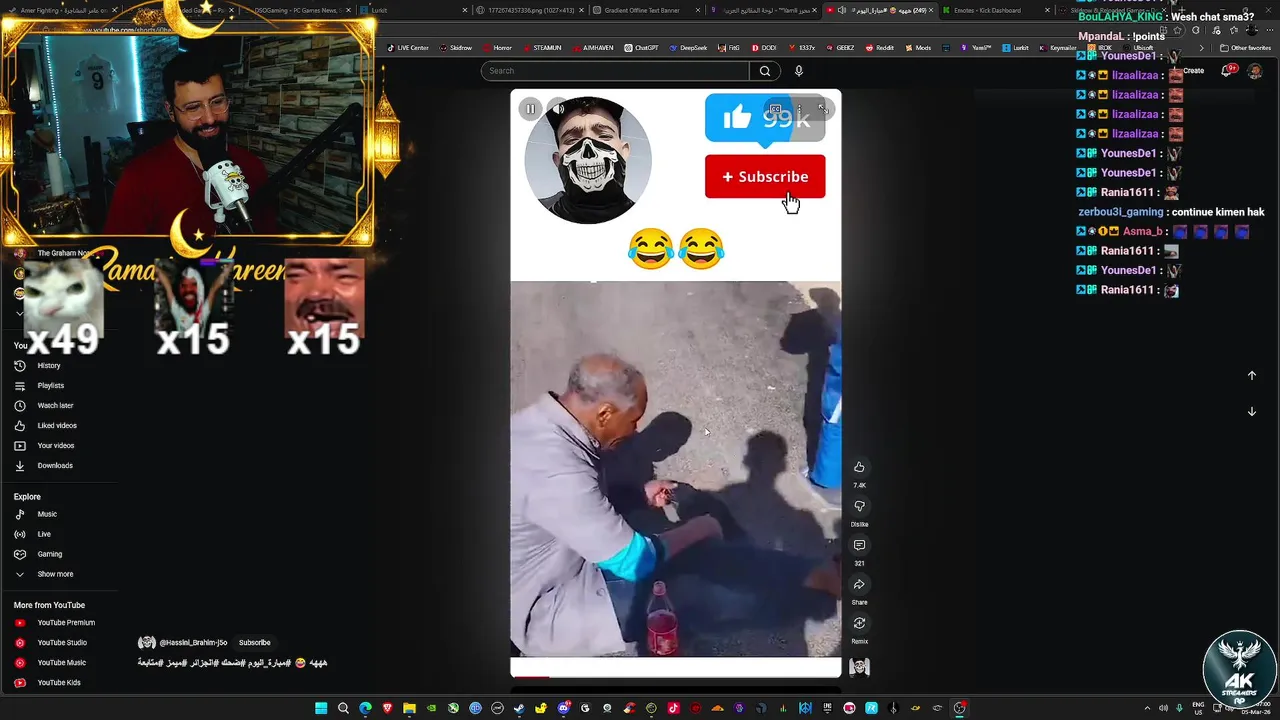This screenshot has height=720, width=1280.
Task: Open the ChatGPT bookmark
Action: click(641, 48)
